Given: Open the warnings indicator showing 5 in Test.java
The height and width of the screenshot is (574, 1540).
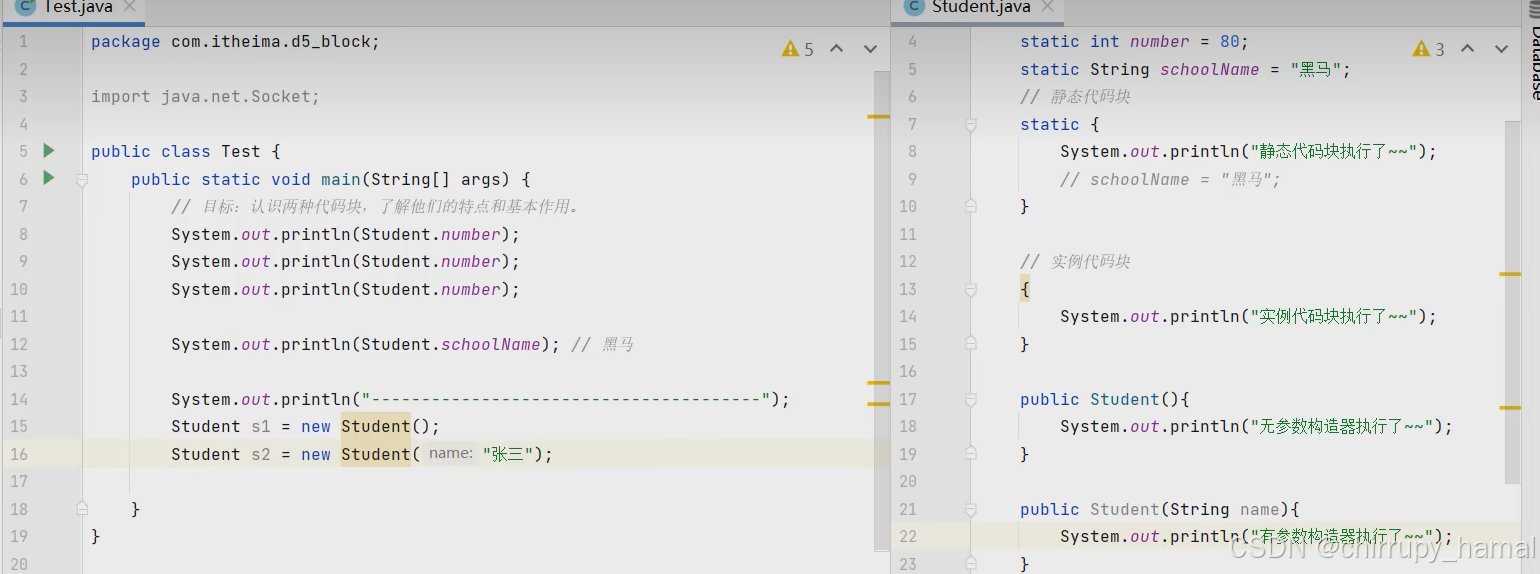Looking at the screenshot, I should pyautogui.click(x=798, y=49).
